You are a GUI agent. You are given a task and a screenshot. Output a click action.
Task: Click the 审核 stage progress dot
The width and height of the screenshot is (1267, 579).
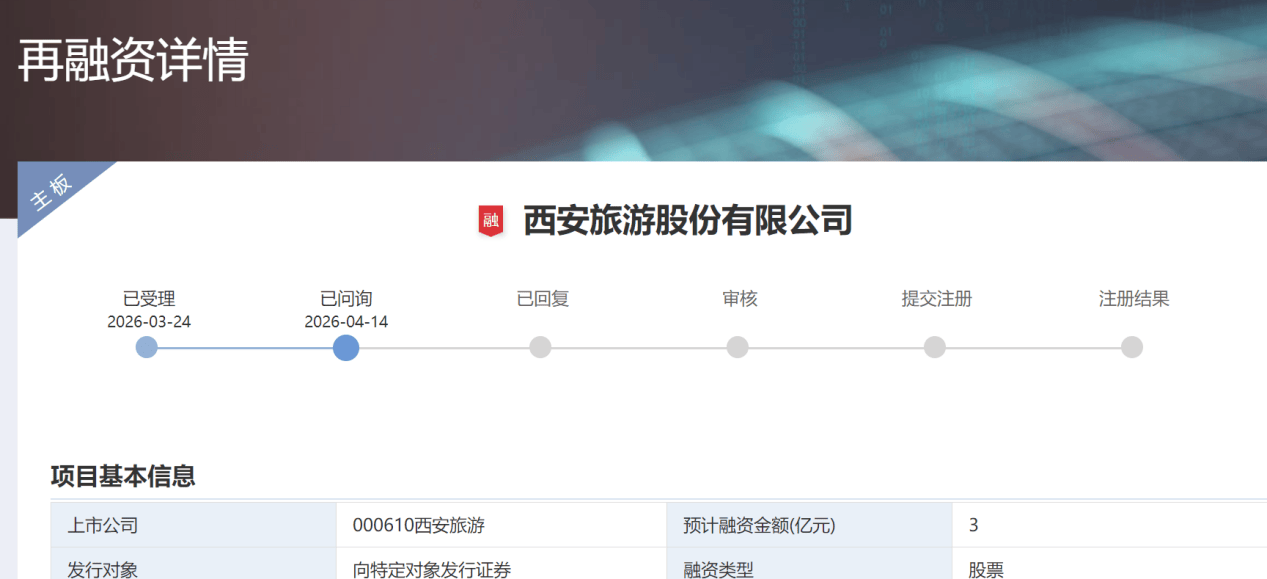coord(738,347)
